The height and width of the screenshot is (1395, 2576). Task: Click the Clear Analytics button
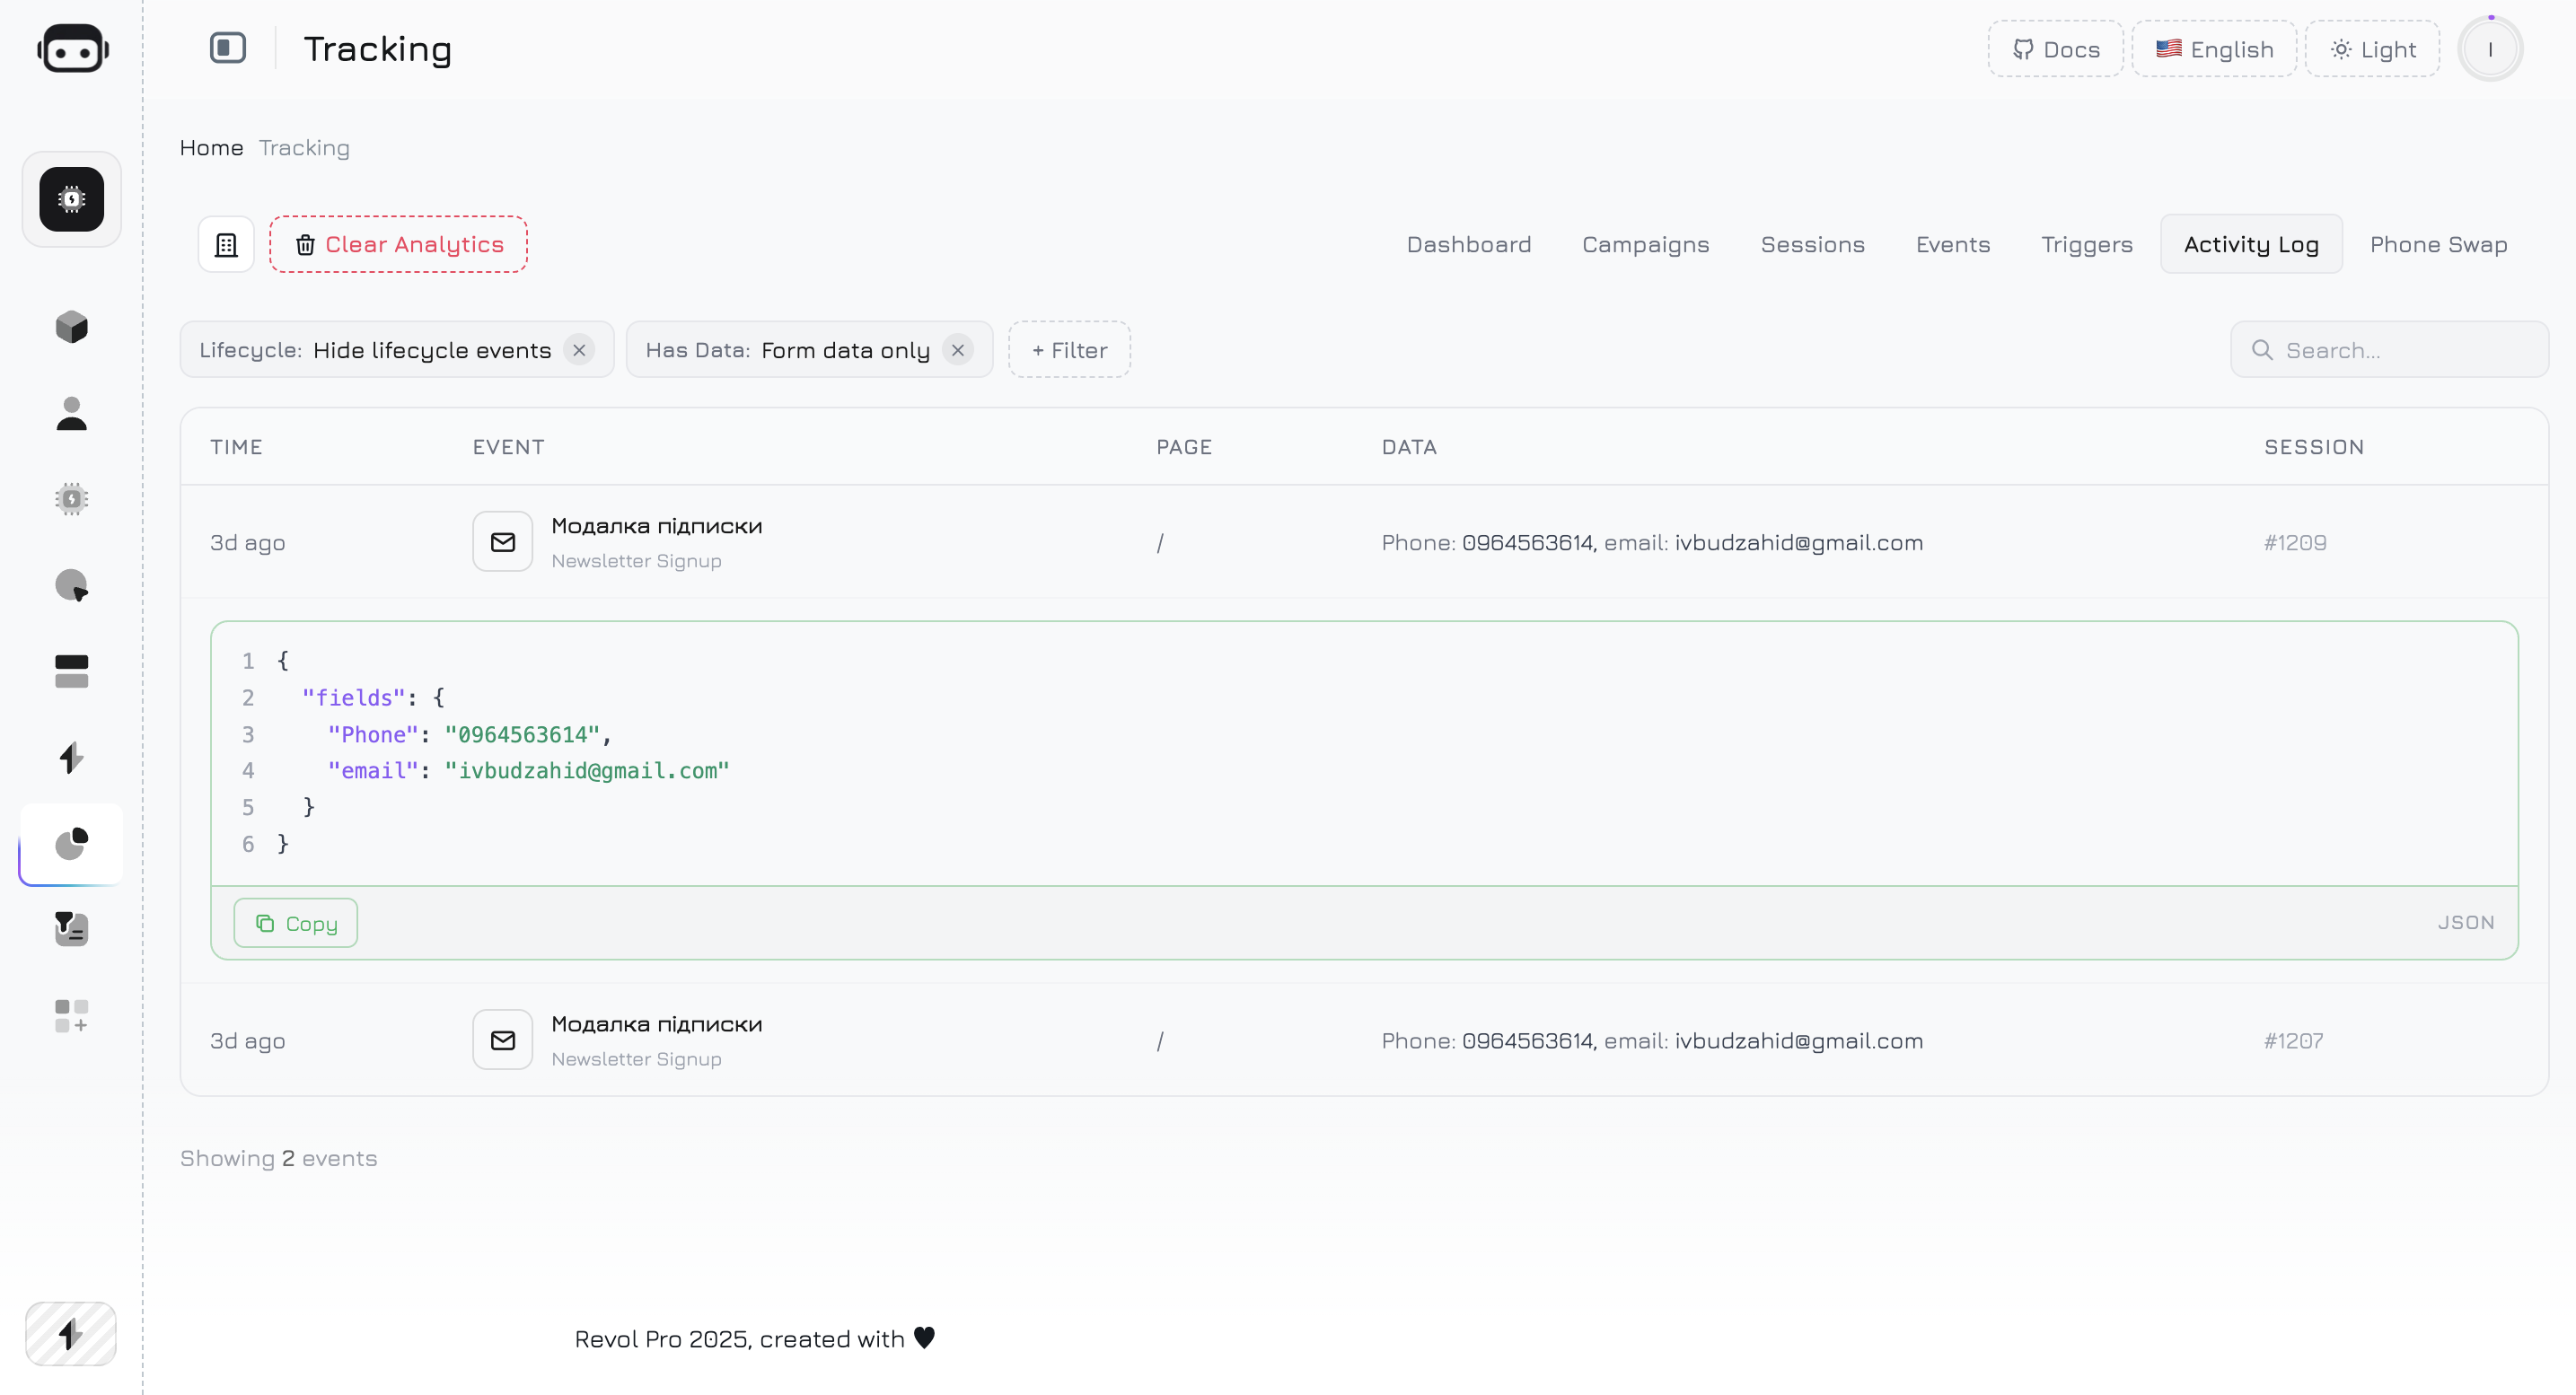pos(398,245)
